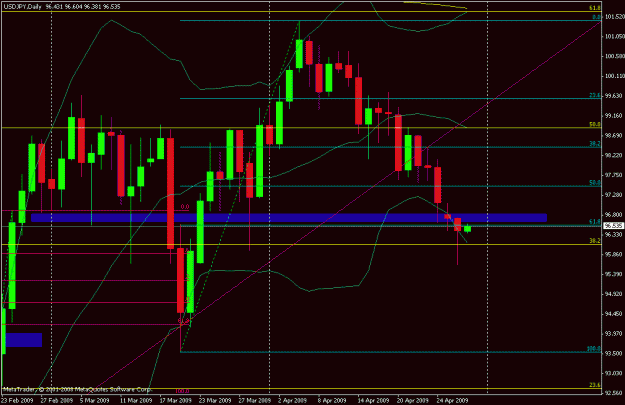
Task: Click the 8 Apr 2009 date label
Action: (x=332, y=400)
